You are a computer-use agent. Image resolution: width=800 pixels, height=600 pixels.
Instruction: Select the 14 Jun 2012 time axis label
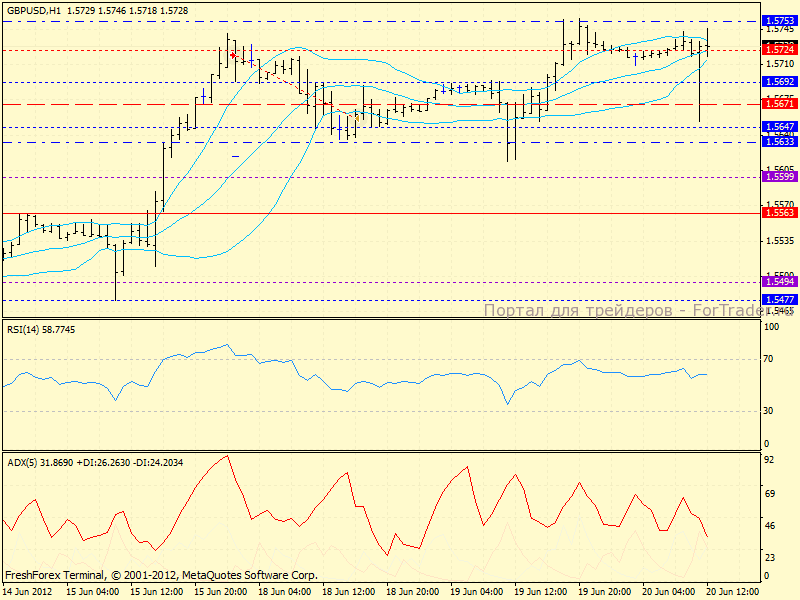[x=27, y=592]
